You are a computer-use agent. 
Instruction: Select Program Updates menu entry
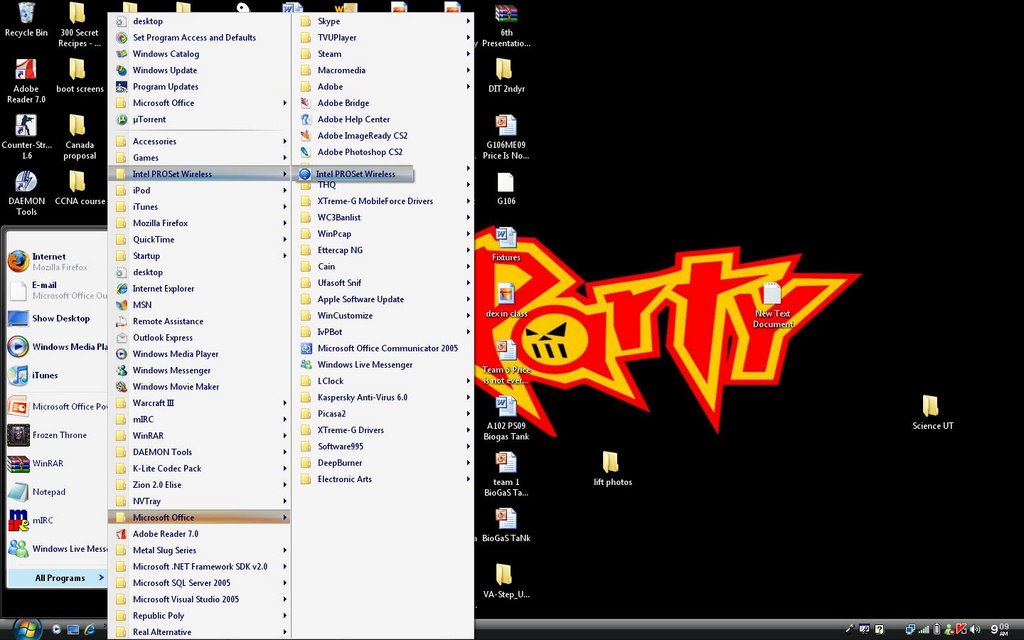(x=199, y=87)
